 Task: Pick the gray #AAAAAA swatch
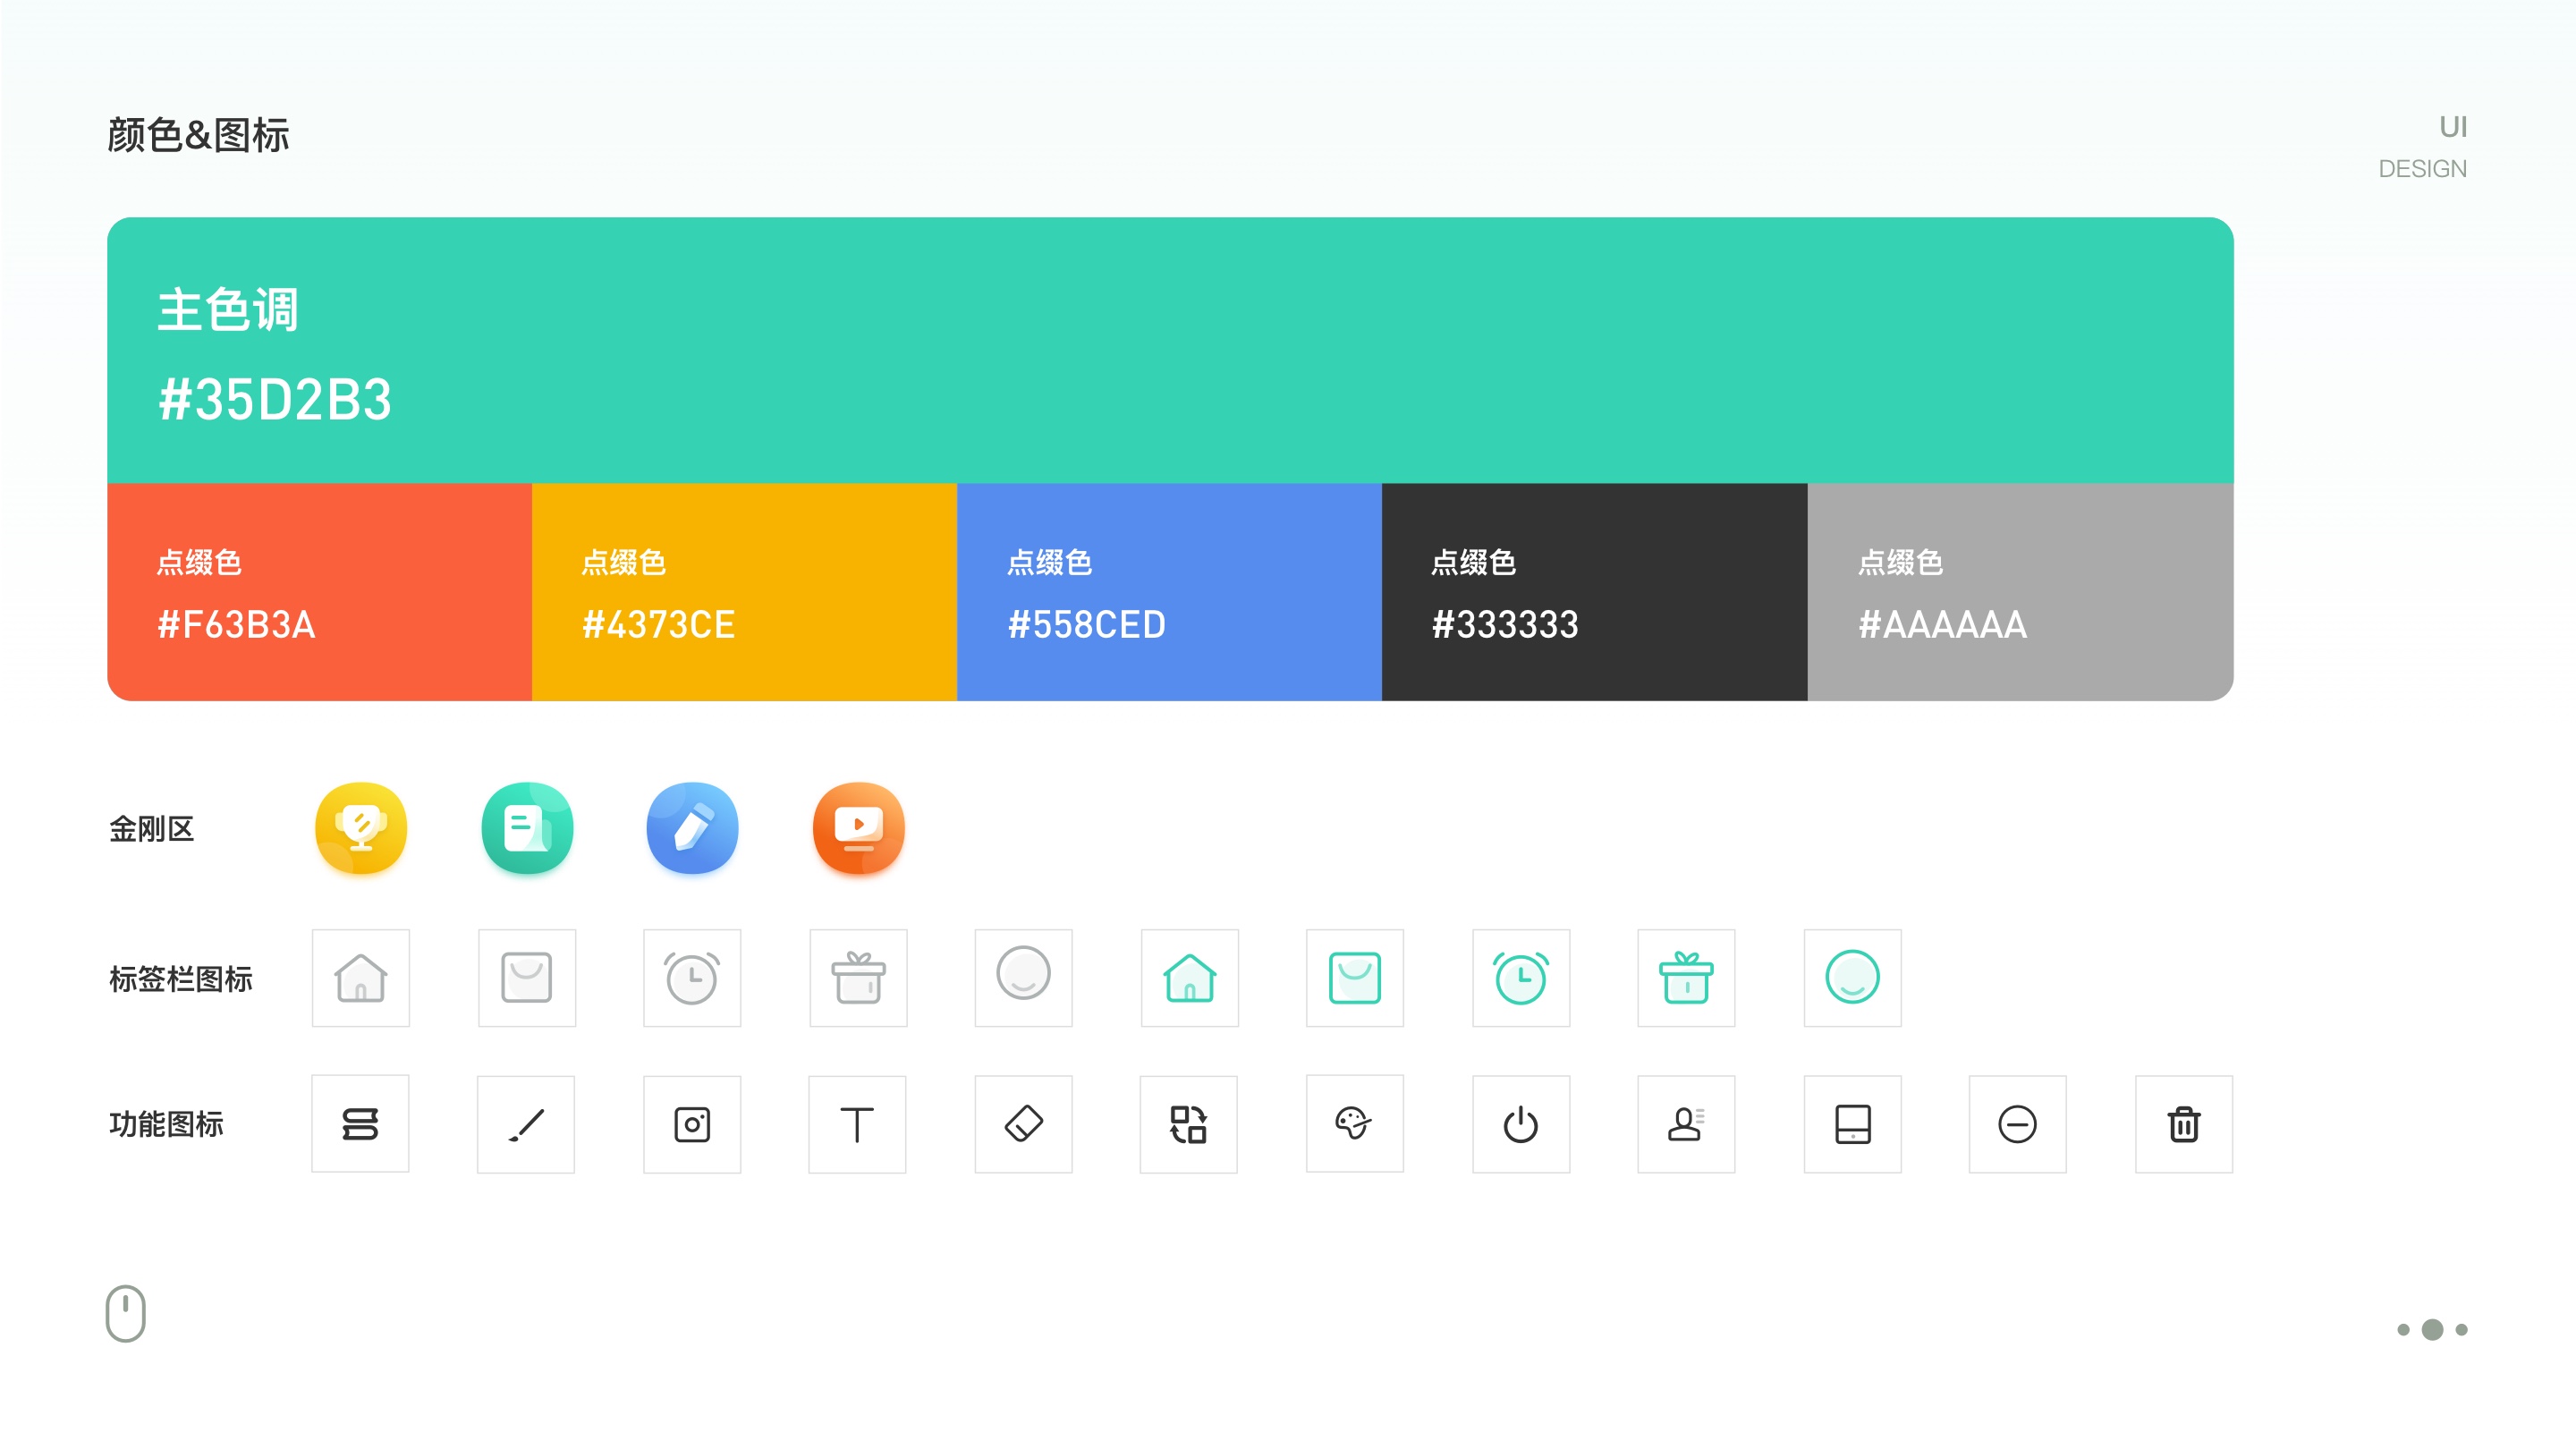click(2020, 592)
